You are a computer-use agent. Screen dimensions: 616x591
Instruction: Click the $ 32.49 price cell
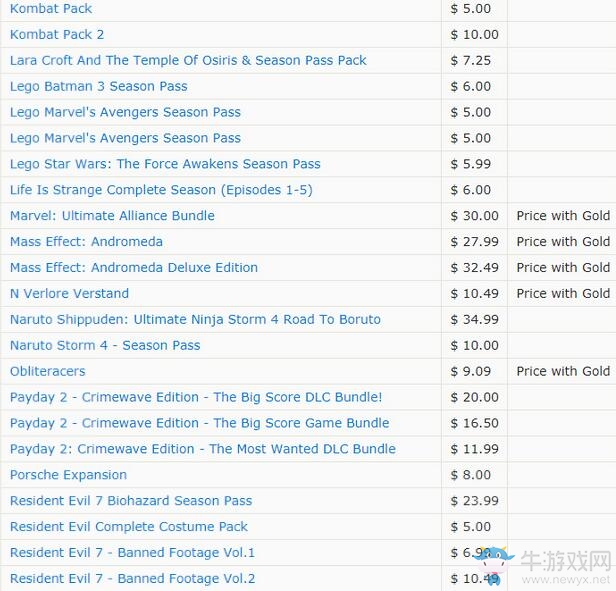pos(475,268)
